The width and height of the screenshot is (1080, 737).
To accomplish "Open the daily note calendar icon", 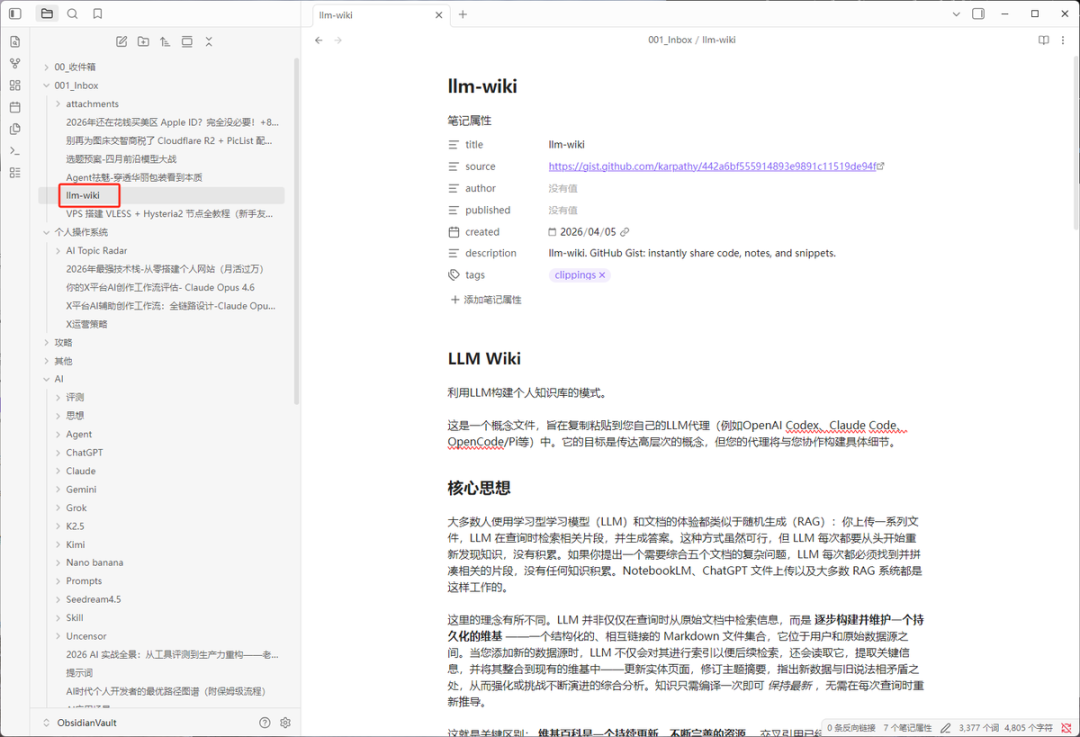I will [15, 107].
